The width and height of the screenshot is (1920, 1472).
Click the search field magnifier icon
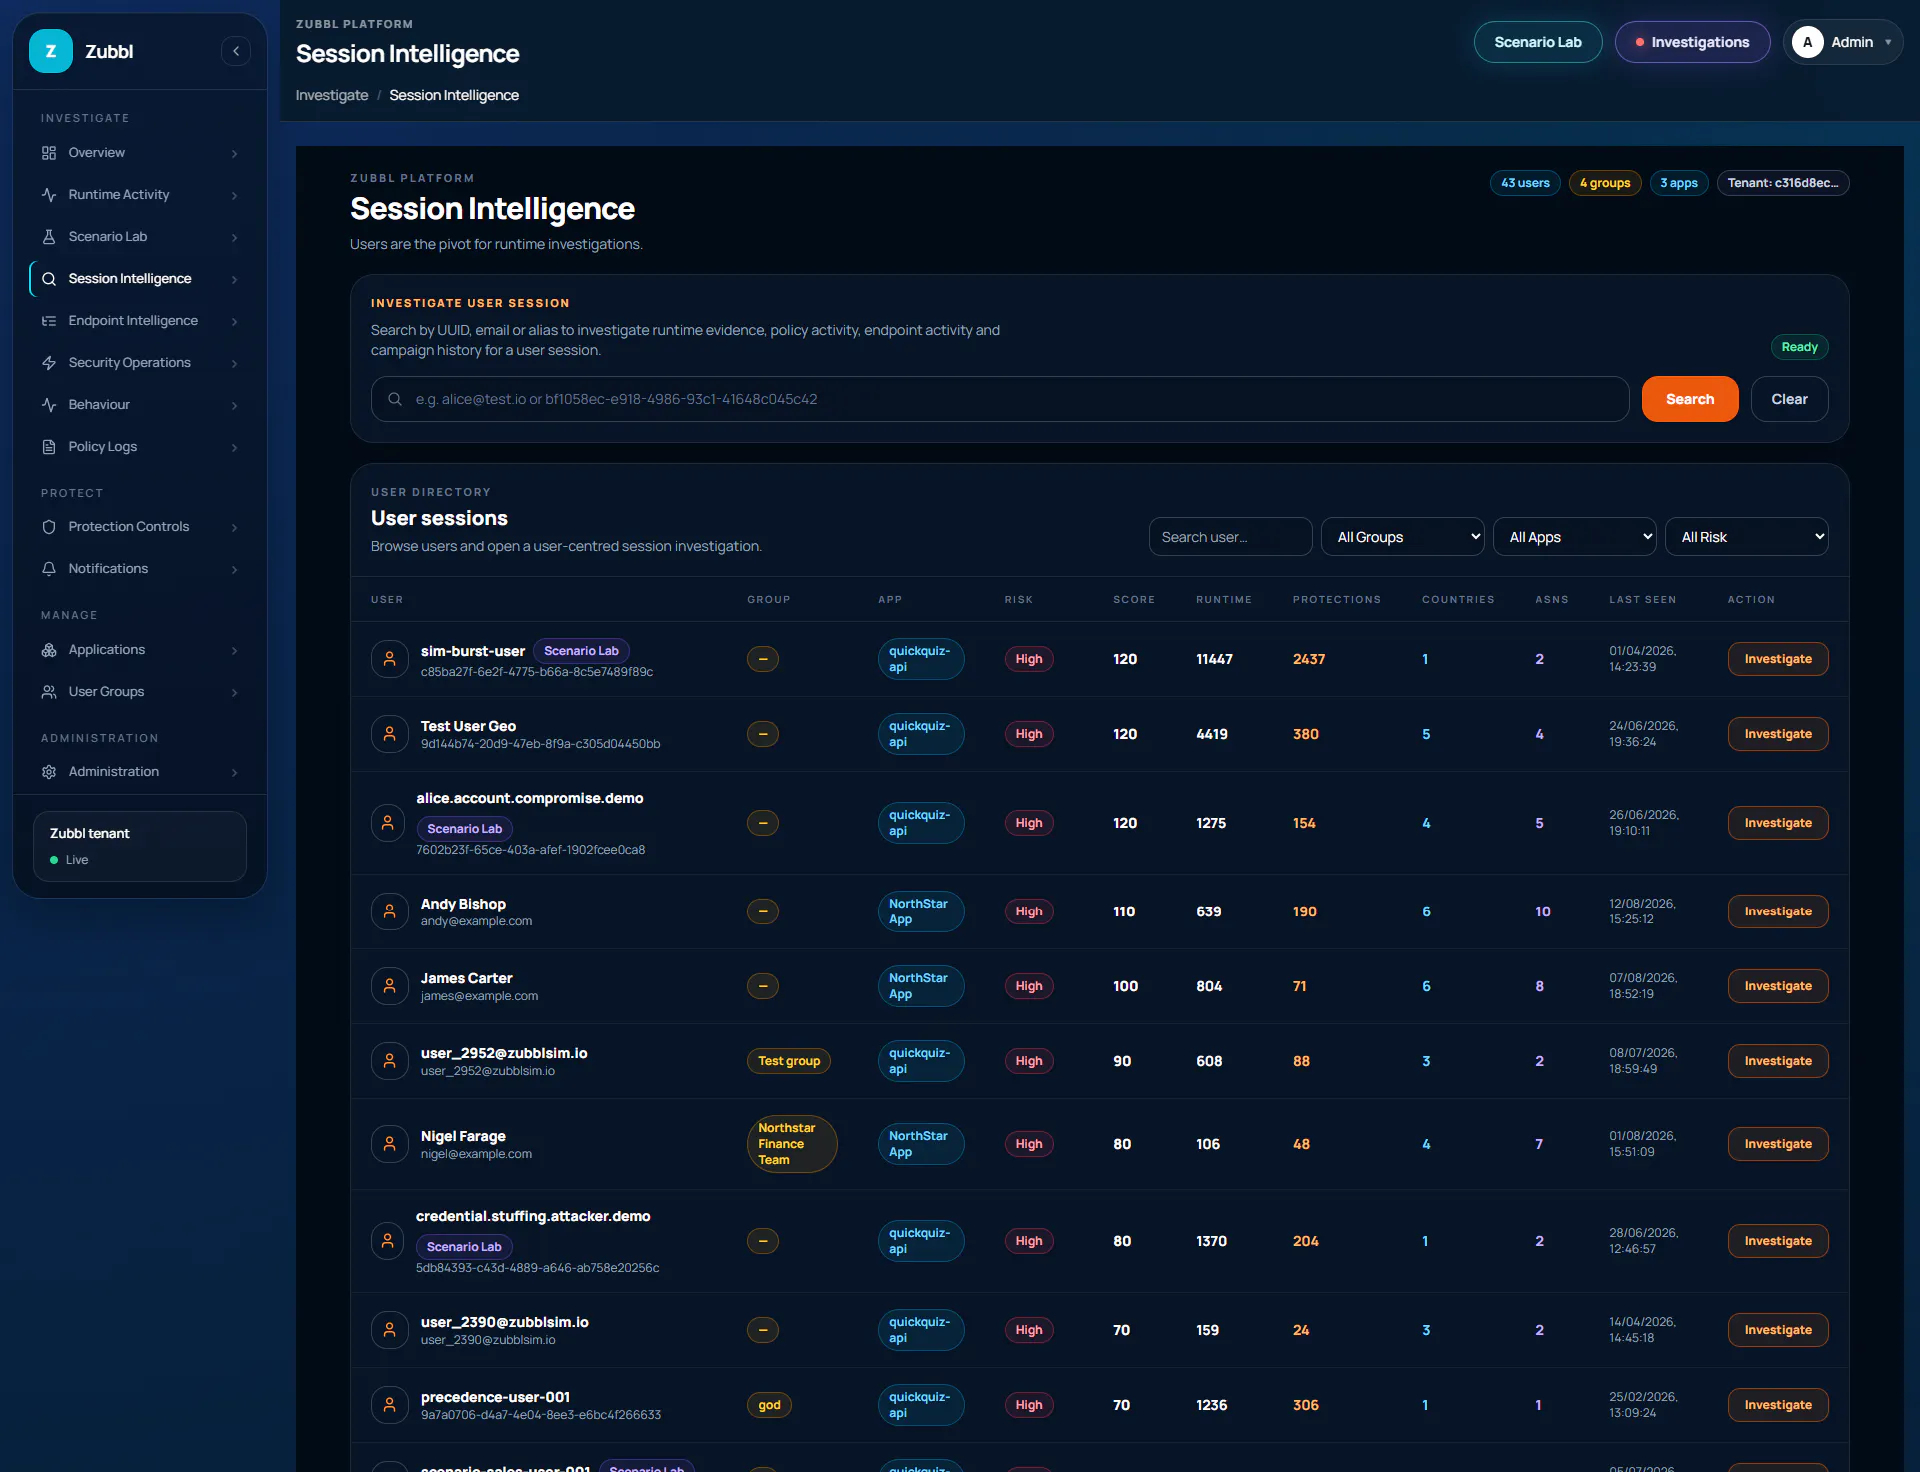pyautogui.click(x=395, y=399)
